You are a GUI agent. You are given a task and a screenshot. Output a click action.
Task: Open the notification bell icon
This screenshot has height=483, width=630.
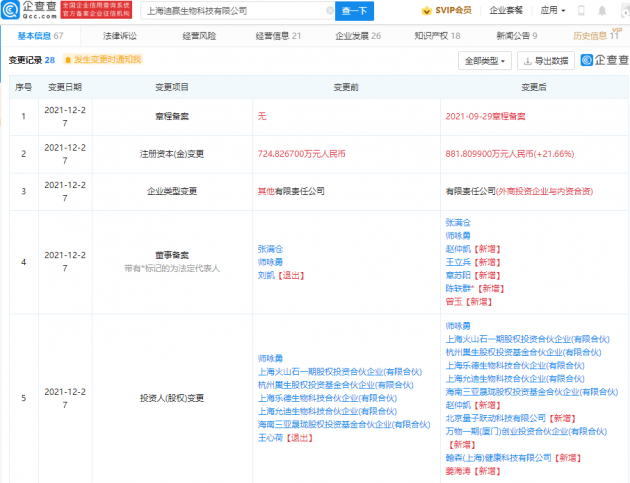point(602,11)
